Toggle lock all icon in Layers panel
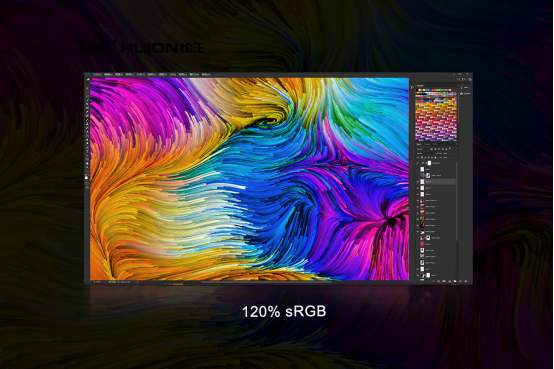 435,157
